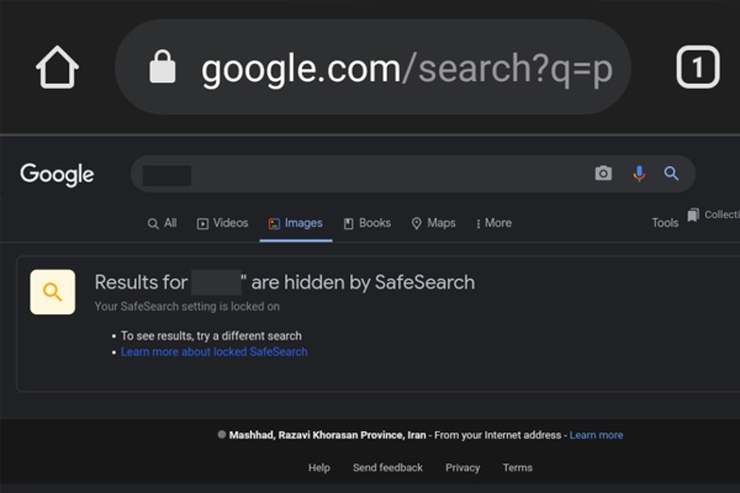Open the tab switcher showing 1 tab
The height and width of the screenshot is (493, 740).
coord(698,67)
